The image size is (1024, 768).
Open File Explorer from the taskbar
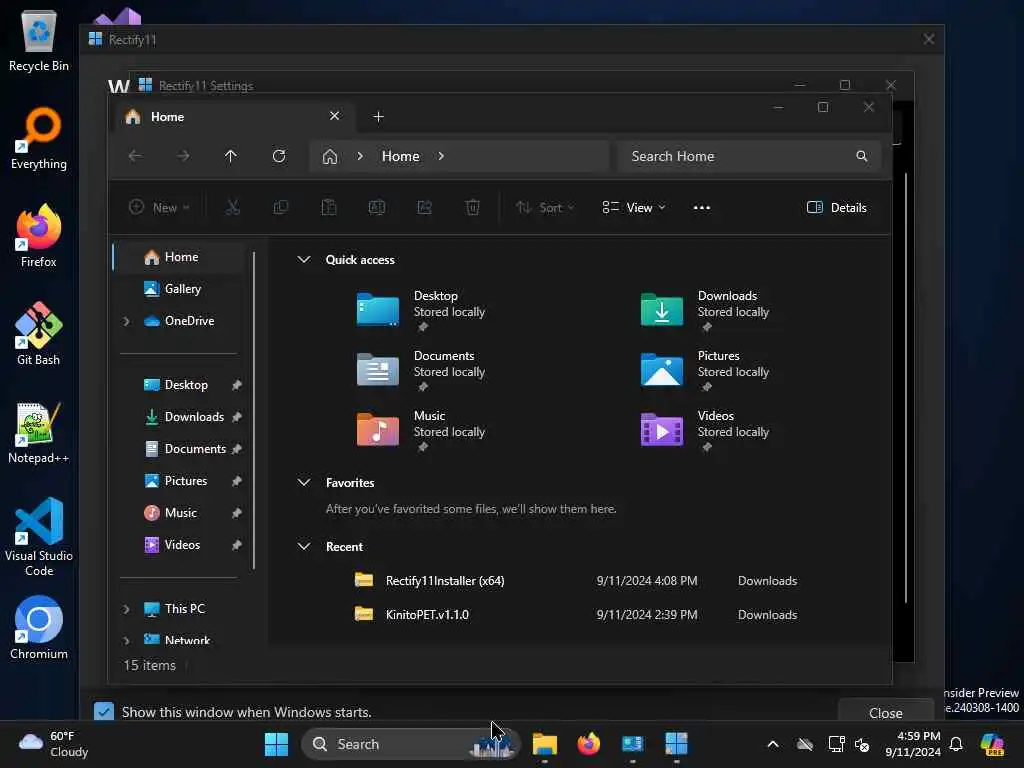[545, 744]
